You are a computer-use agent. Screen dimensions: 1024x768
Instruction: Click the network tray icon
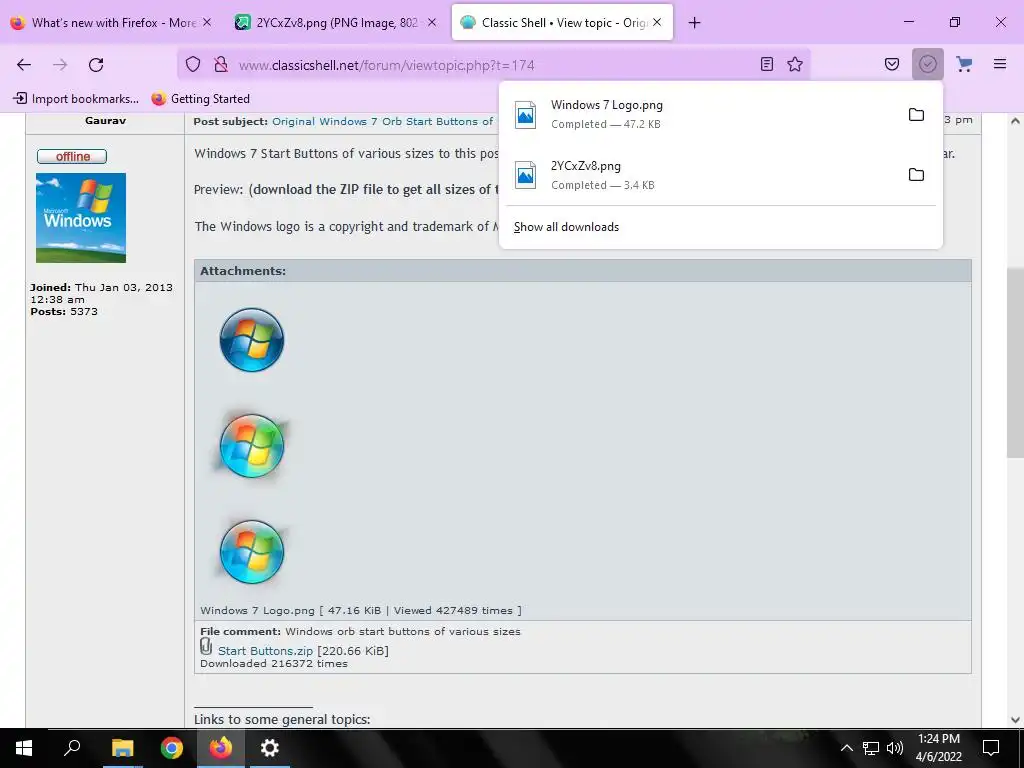[x=871, y=748]
